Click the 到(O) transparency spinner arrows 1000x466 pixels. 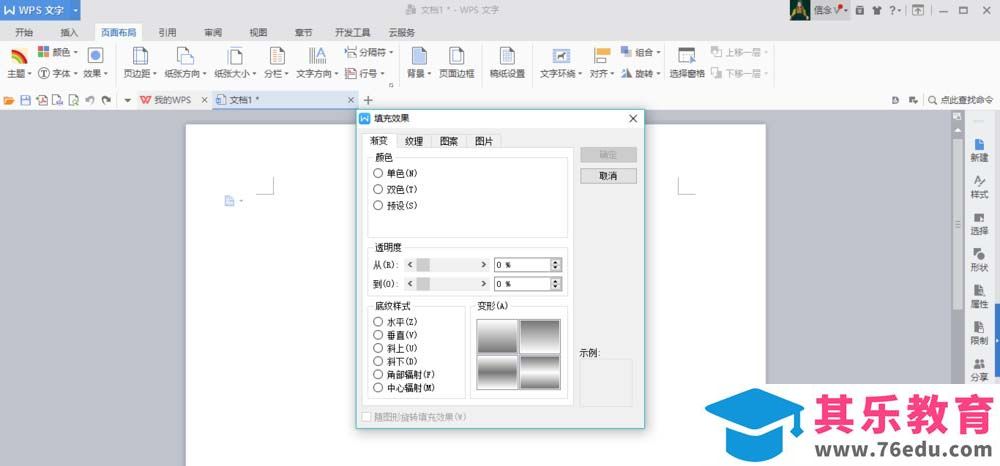point(556,284)
